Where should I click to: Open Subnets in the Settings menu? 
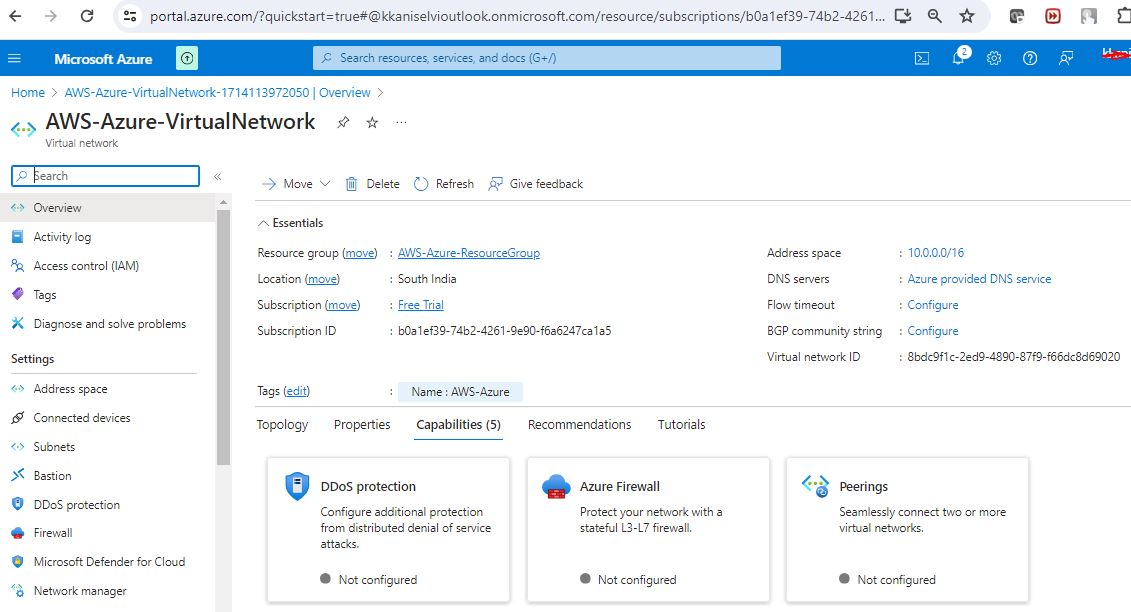[x=54, y=447]
